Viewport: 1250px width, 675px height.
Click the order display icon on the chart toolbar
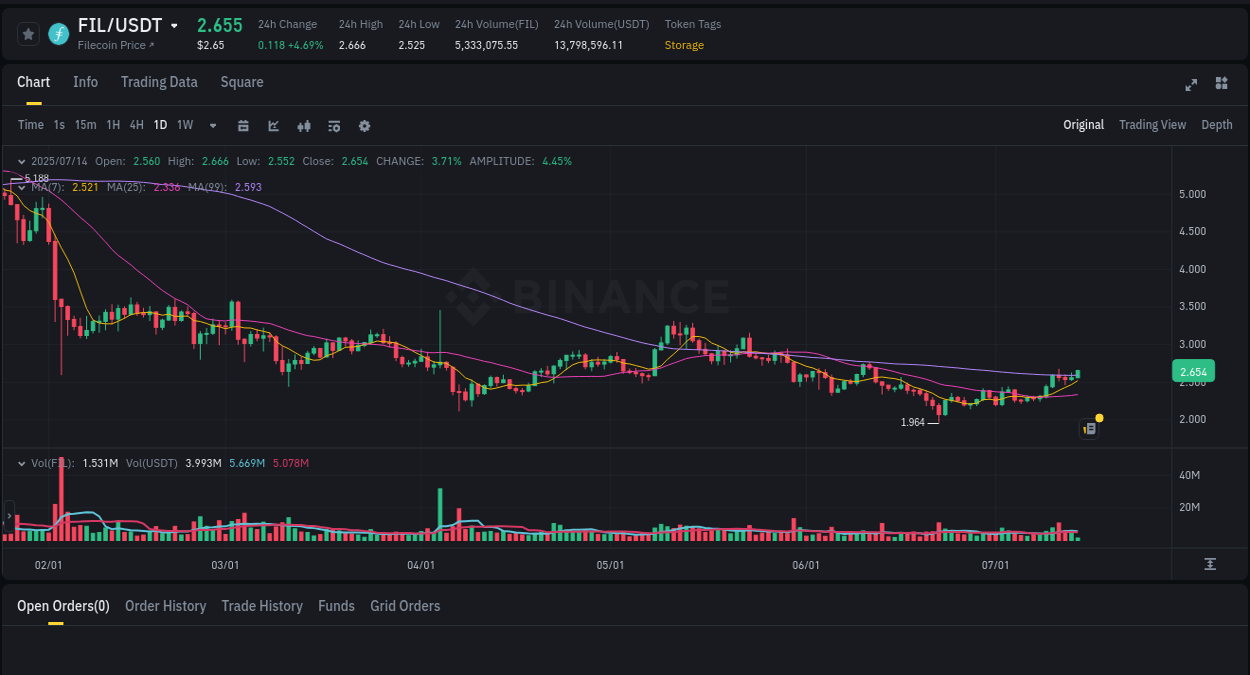[333, 125]
